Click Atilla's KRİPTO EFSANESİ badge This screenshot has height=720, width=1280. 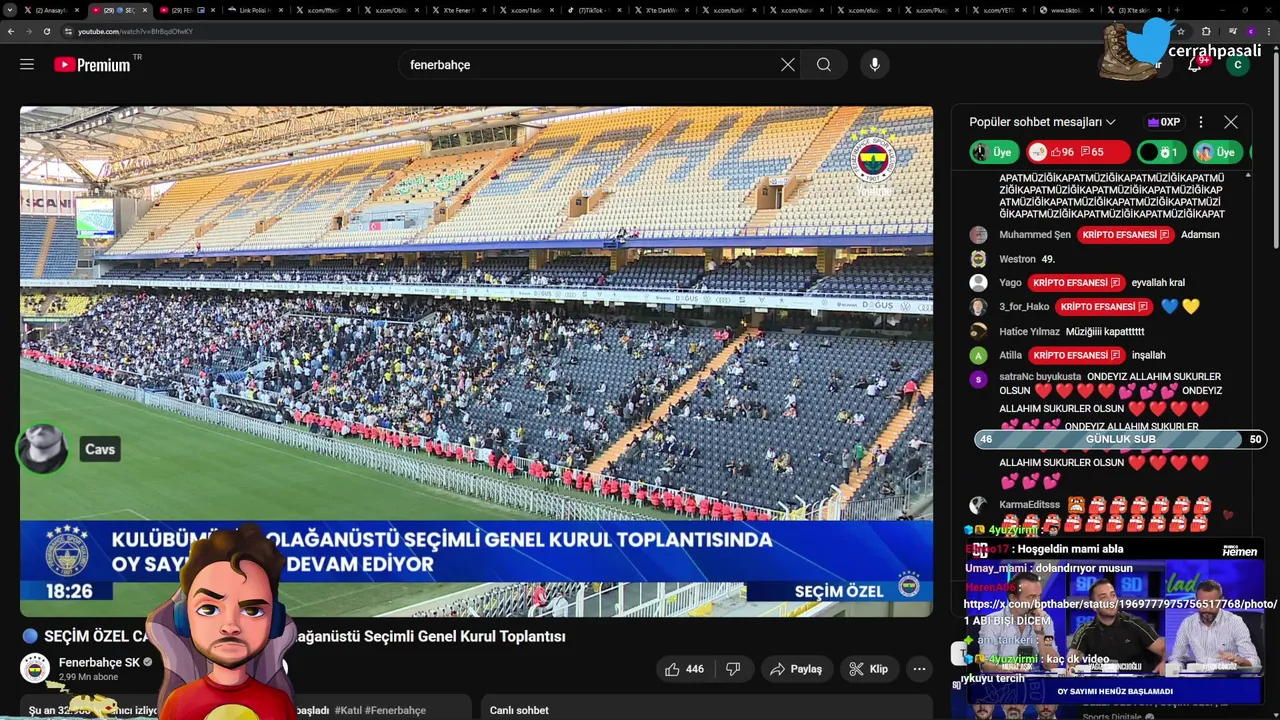pos(1076,355)
